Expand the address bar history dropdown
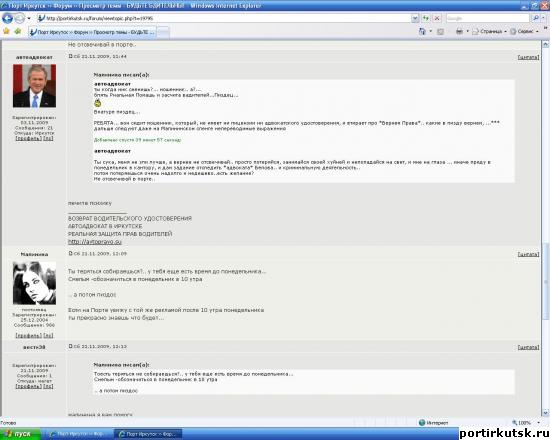 415,18
